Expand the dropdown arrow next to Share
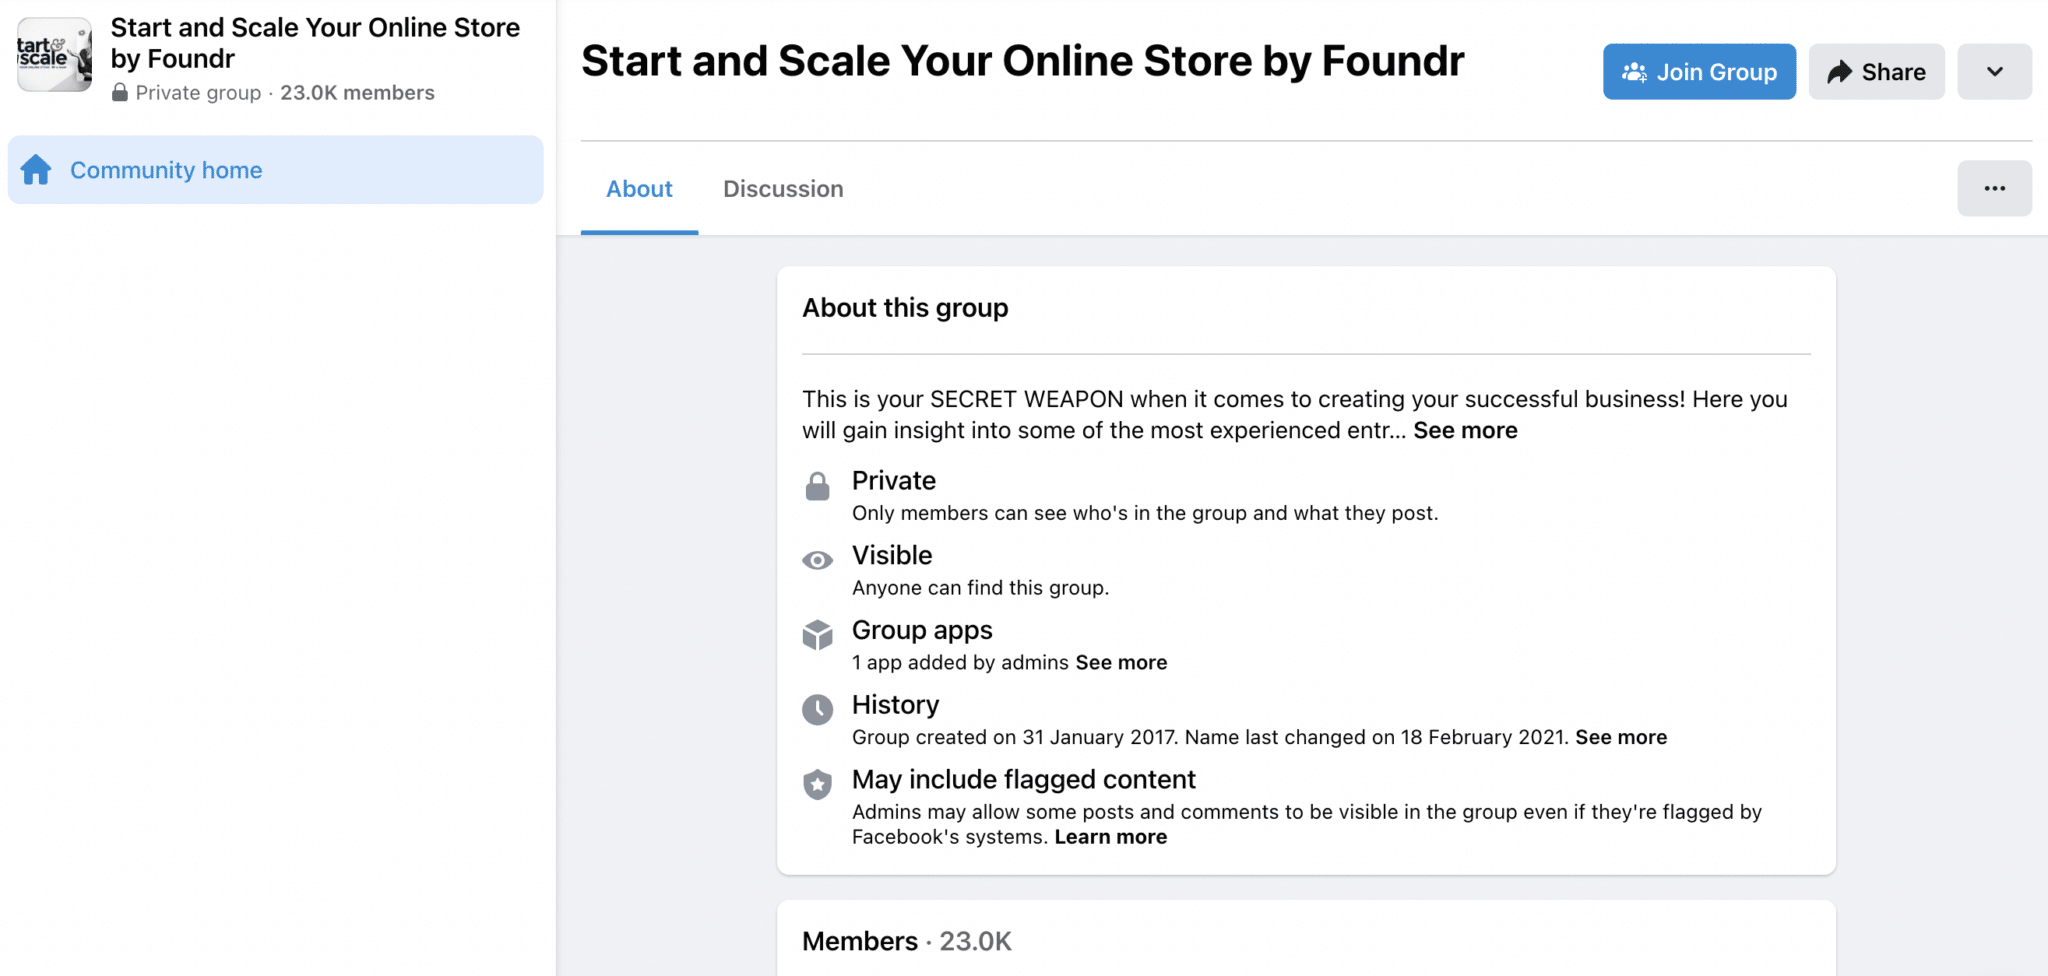This screenshot has height=976, width=2048. click(x=1994, y=71)
